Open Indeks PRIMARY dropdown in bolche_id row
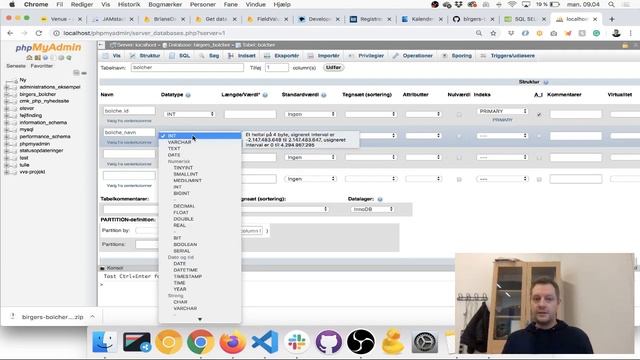 click(502, 111)
